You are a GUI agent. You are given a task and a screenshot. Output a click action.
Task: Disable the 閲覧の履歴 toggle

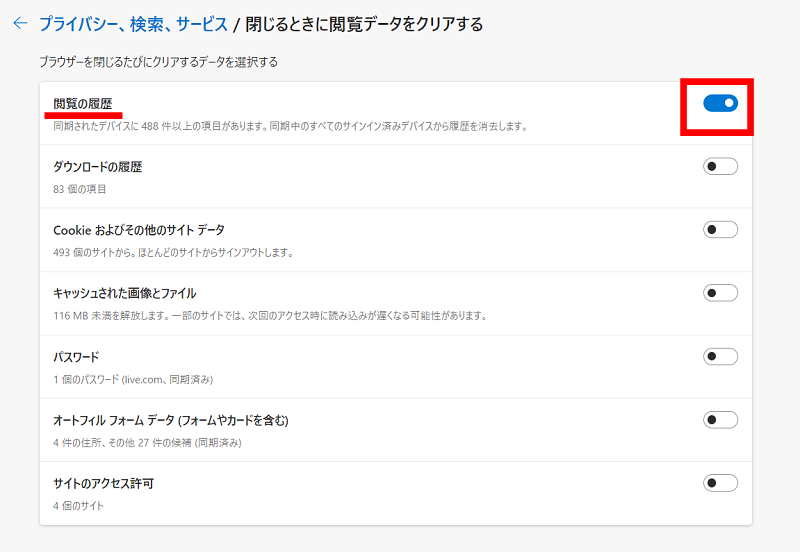tap(720, 103)
